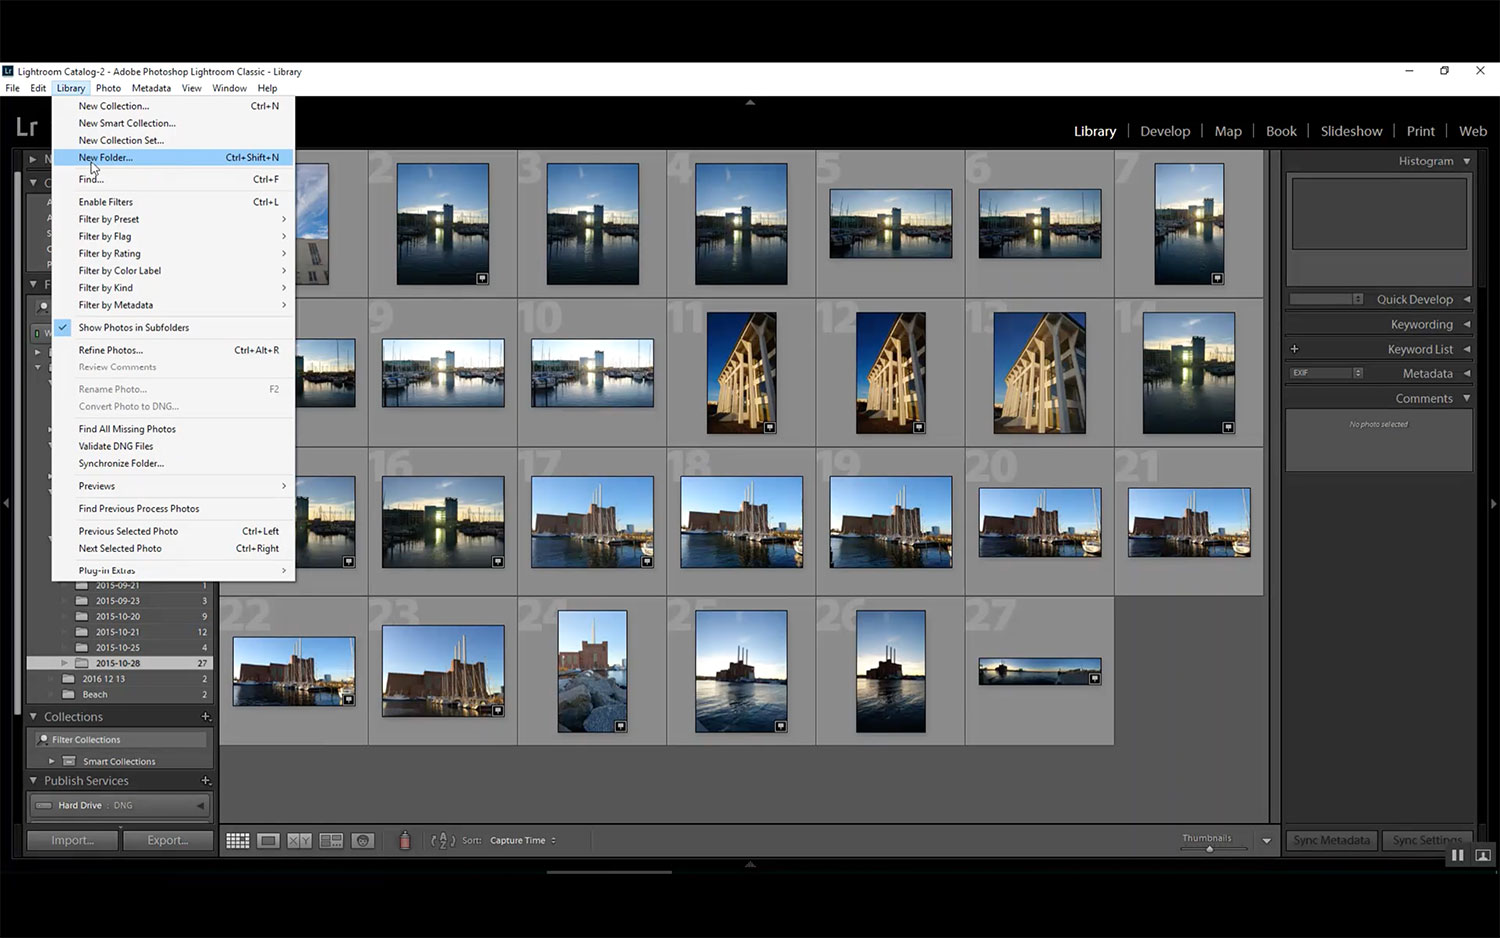Viewport: 1500px width, 938px height.
Task: Switch to Grid view icon
Action: coord(237,841)
